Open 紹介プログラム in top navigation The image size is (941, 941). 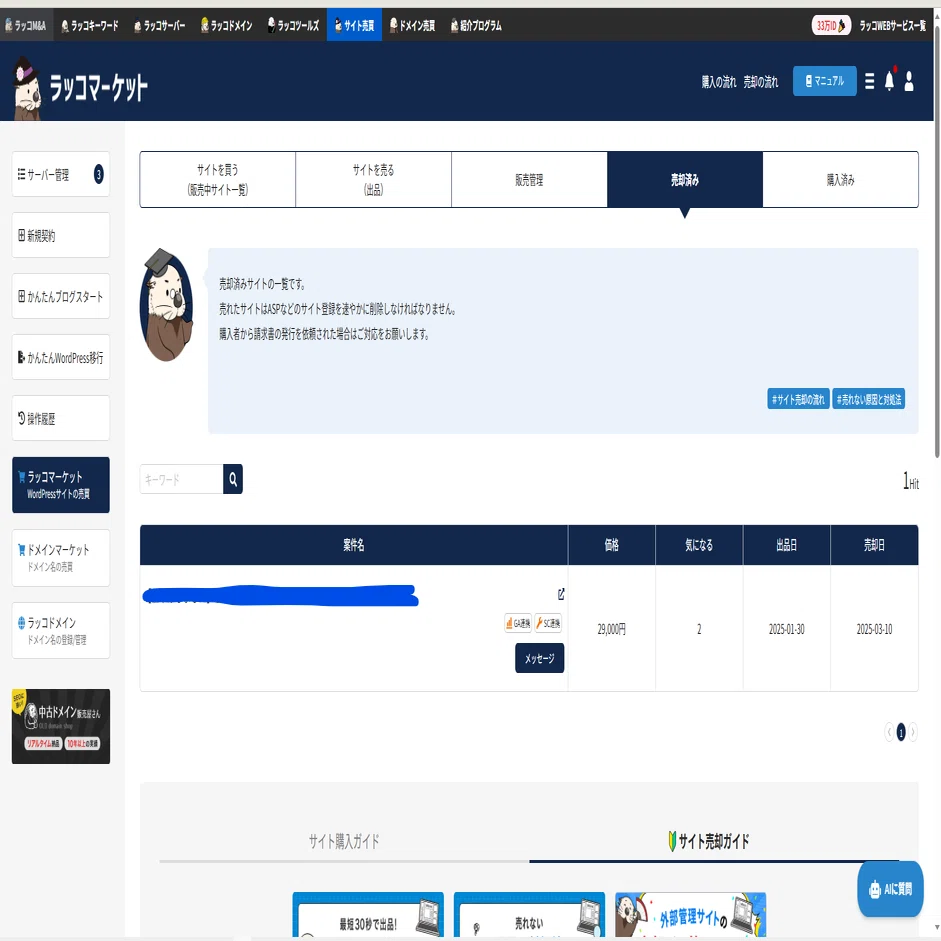pos(476,25)
